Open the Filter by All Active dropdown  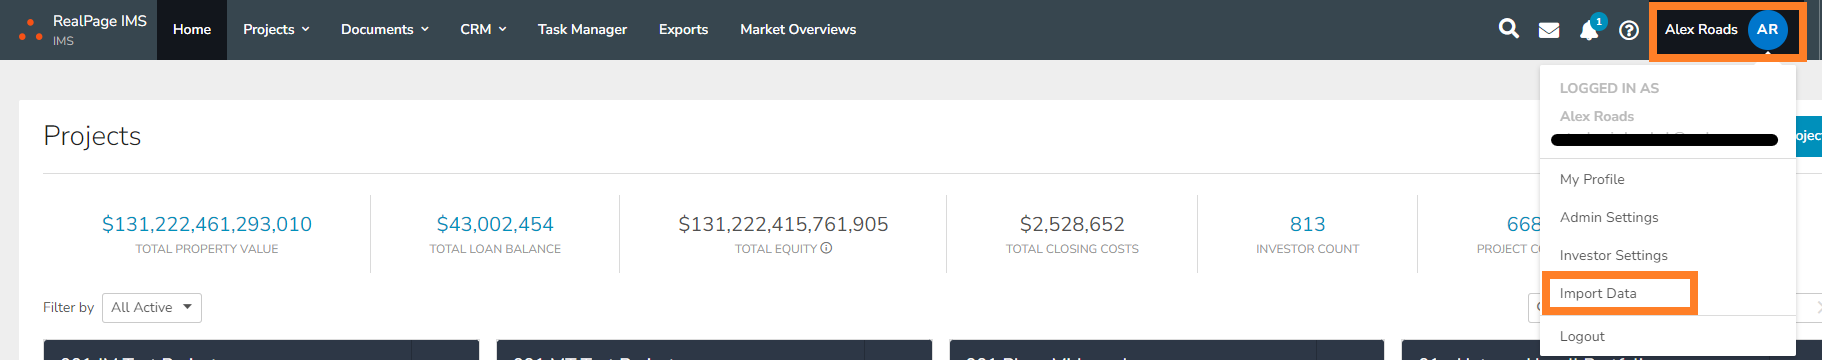152,307
